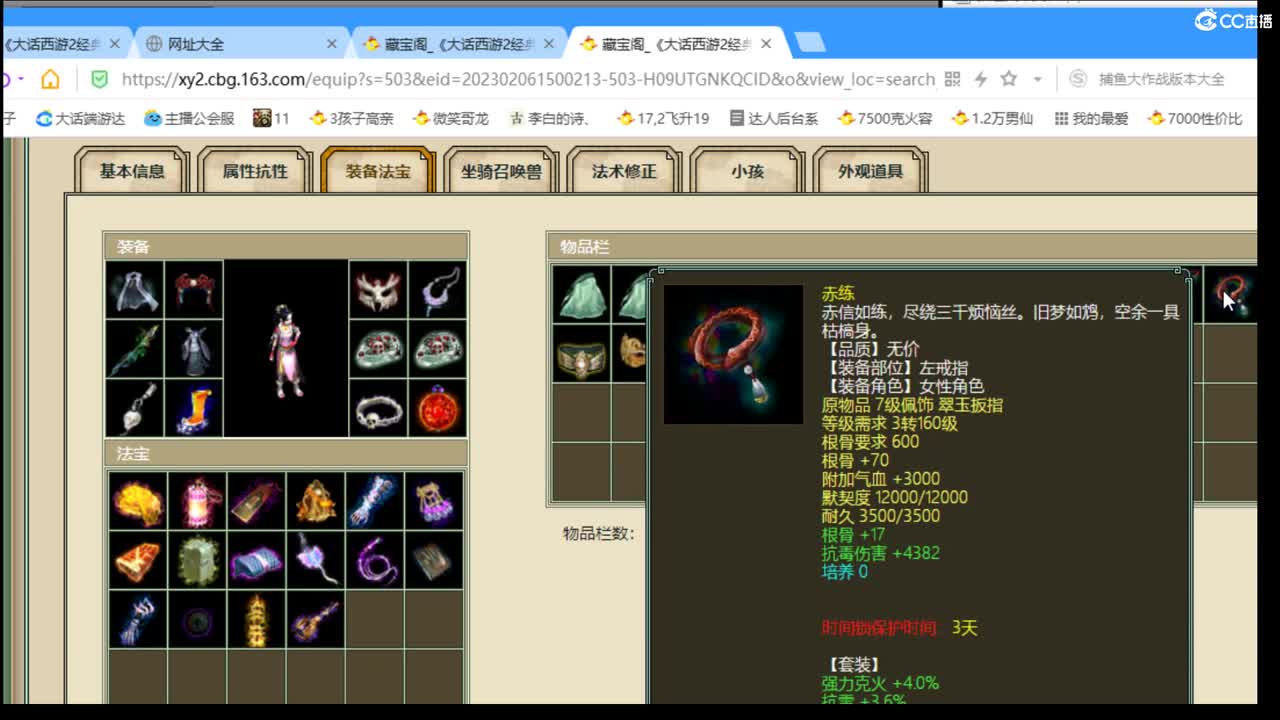Image resolution: width=1280 pixels, height=720 pixels.
Task: Click the white feather fan treasure
Action: pos(315,560)
